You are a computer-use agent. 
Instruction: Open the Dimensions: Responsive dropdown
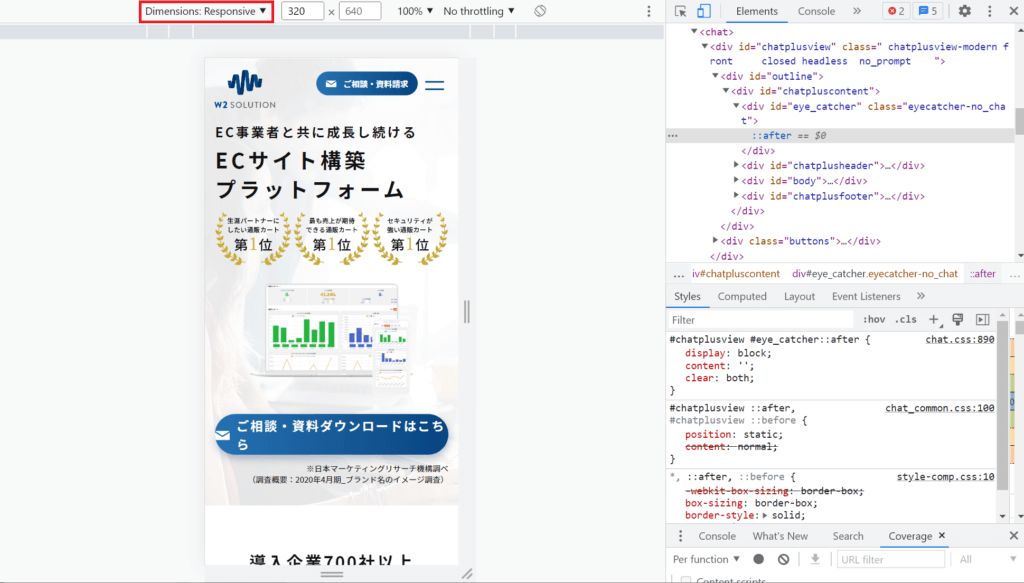click(x=205, y=11)
